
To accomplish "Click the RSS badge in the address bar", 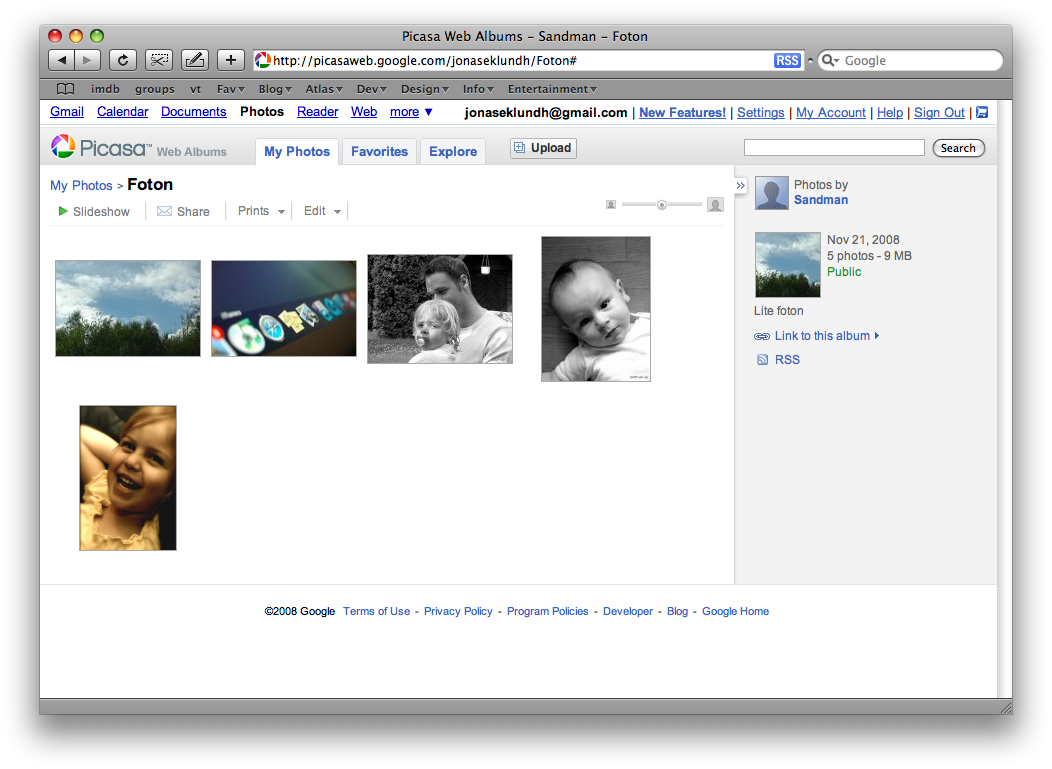I will tap(787, 61).
